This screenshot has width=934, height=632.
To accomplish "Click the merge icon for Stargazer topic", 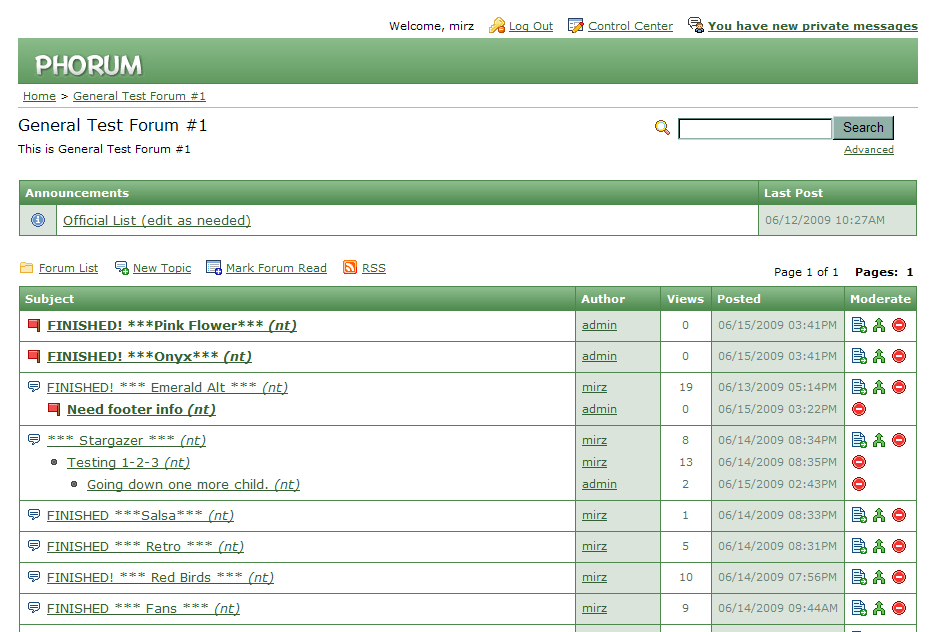I will (x=879, y=440).
